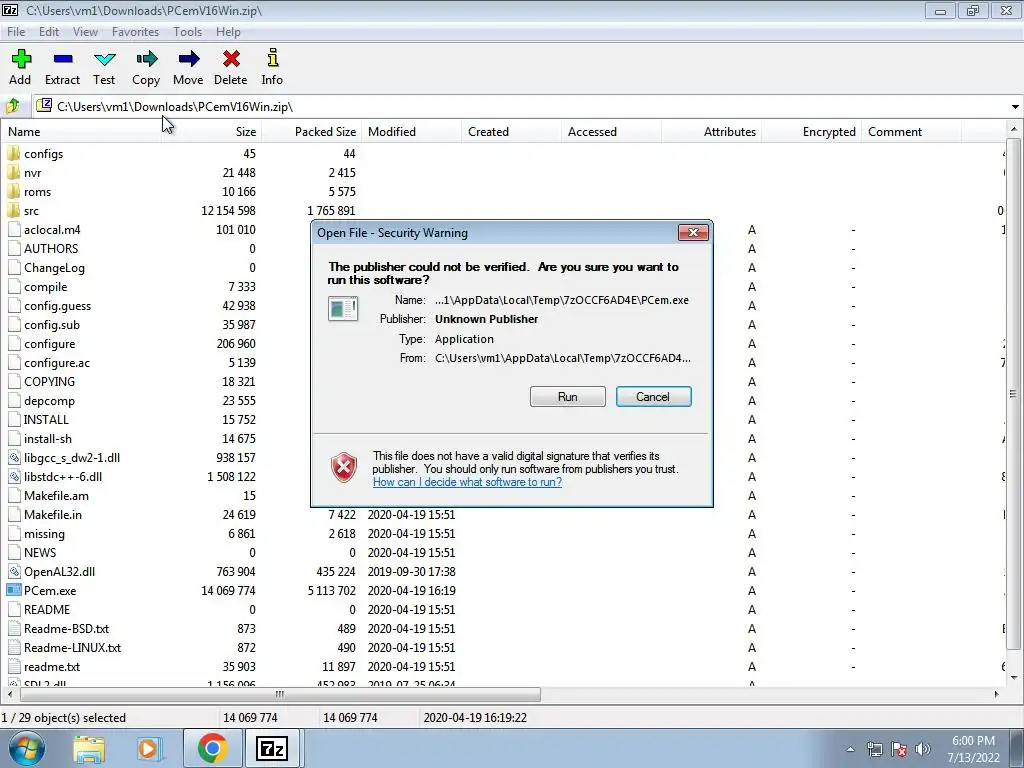The height and width of the screenshot is (768, 1024).
Task: Select the configure.ac file row
Action: coord(503,362)
